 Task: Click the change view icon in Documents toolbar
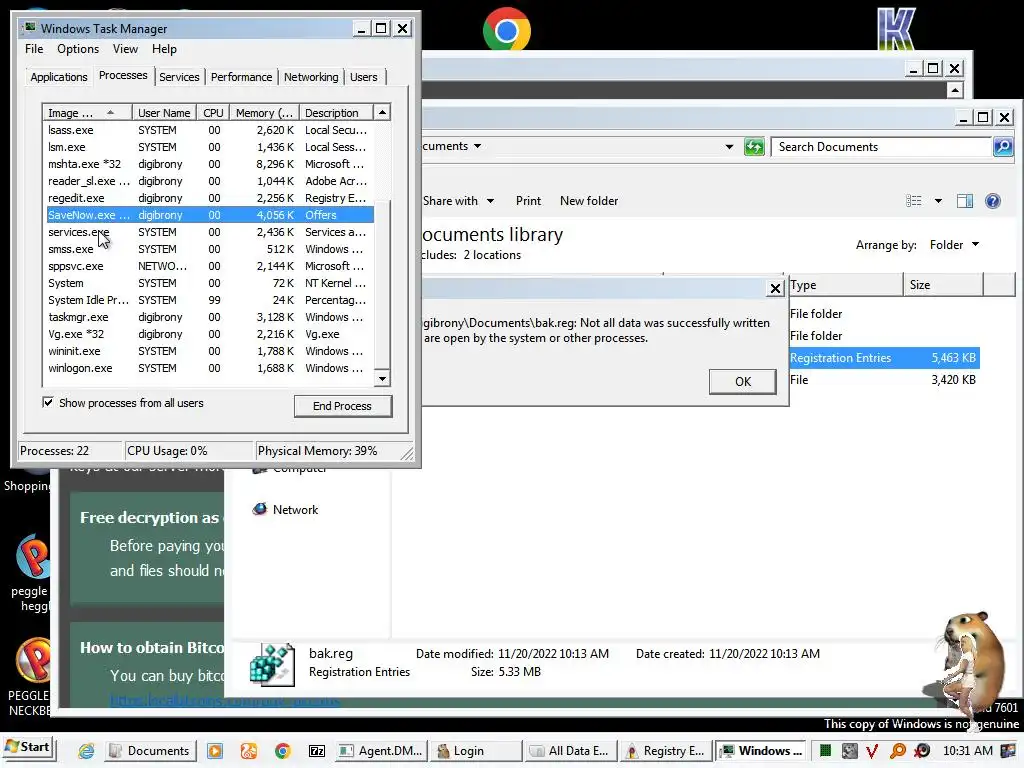coord(914,200)
